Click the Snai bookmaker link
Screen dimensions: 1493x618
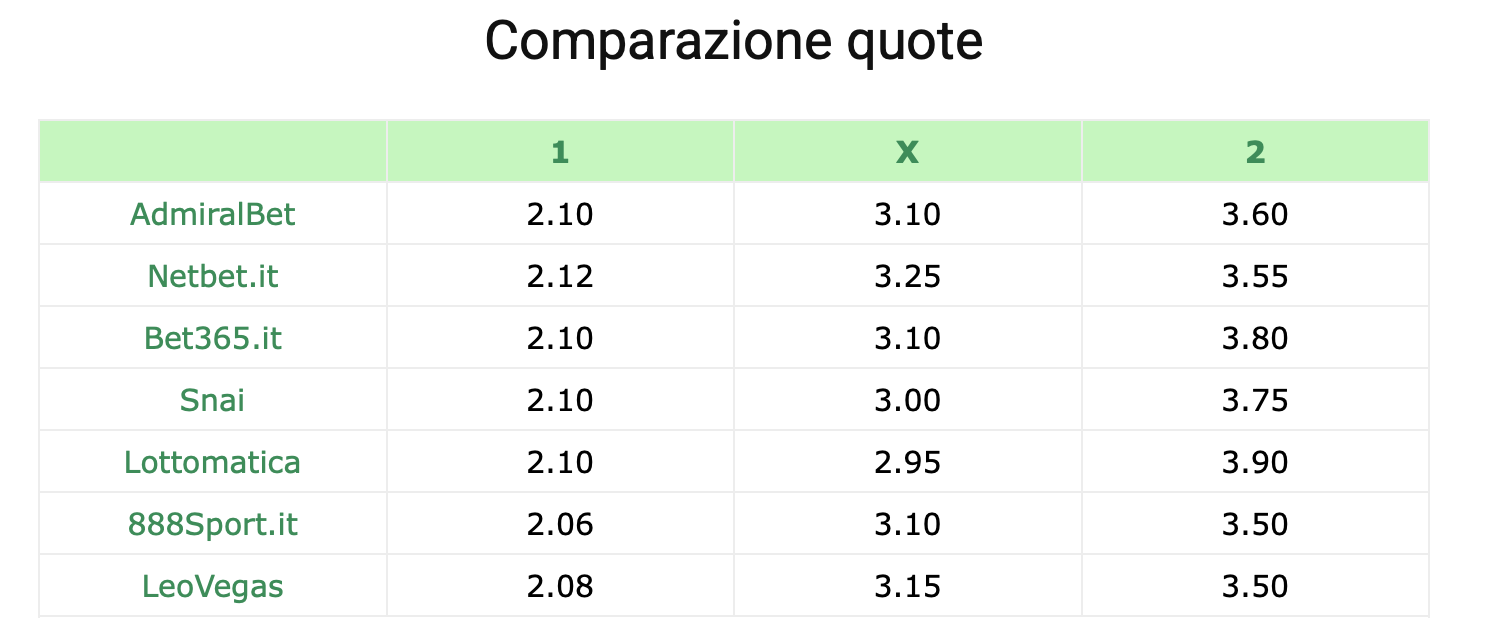212,400
